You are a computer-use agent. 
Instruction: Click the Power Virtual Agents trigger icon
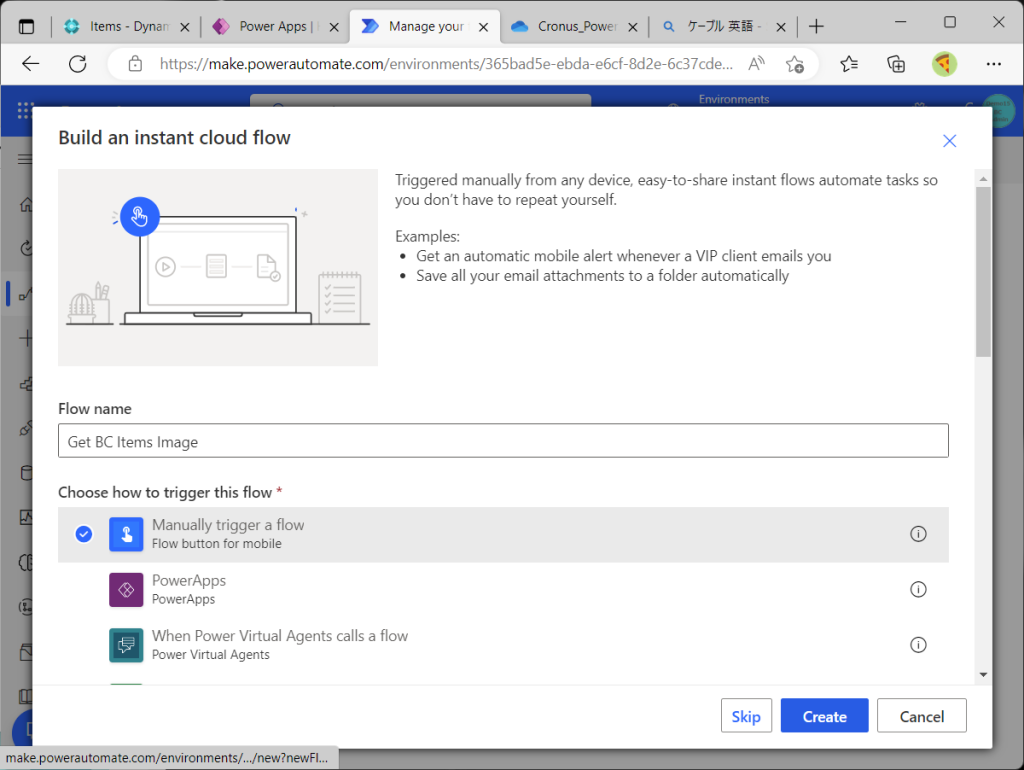(x=126, y=645)
